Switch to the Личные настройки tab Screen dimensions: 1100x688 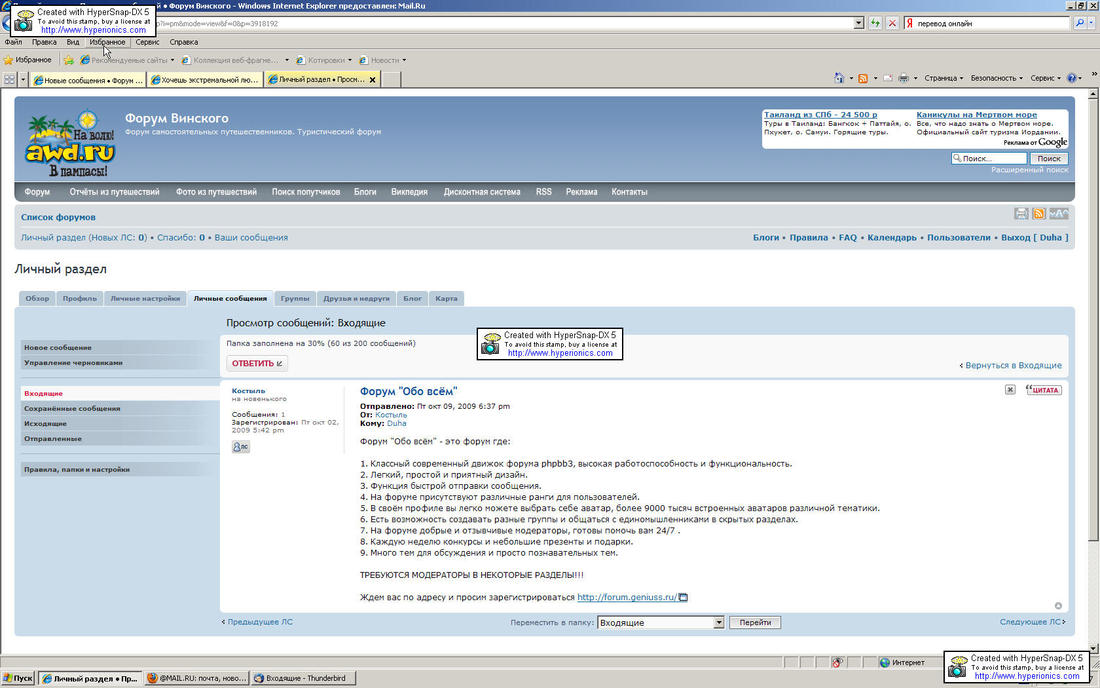[x=145, y=298]
